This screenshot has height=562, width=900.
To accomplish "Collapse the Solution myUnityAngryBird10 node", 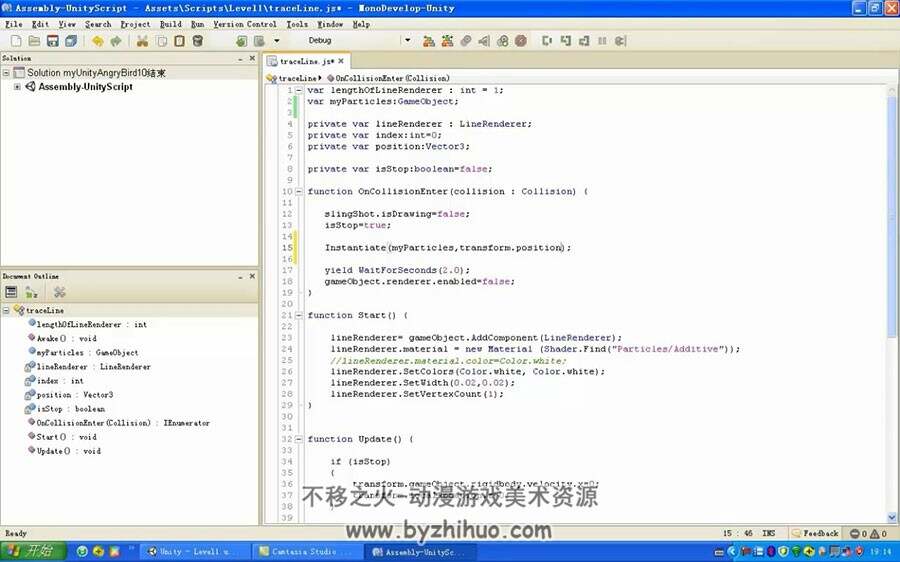I will (x=6, y=73).
